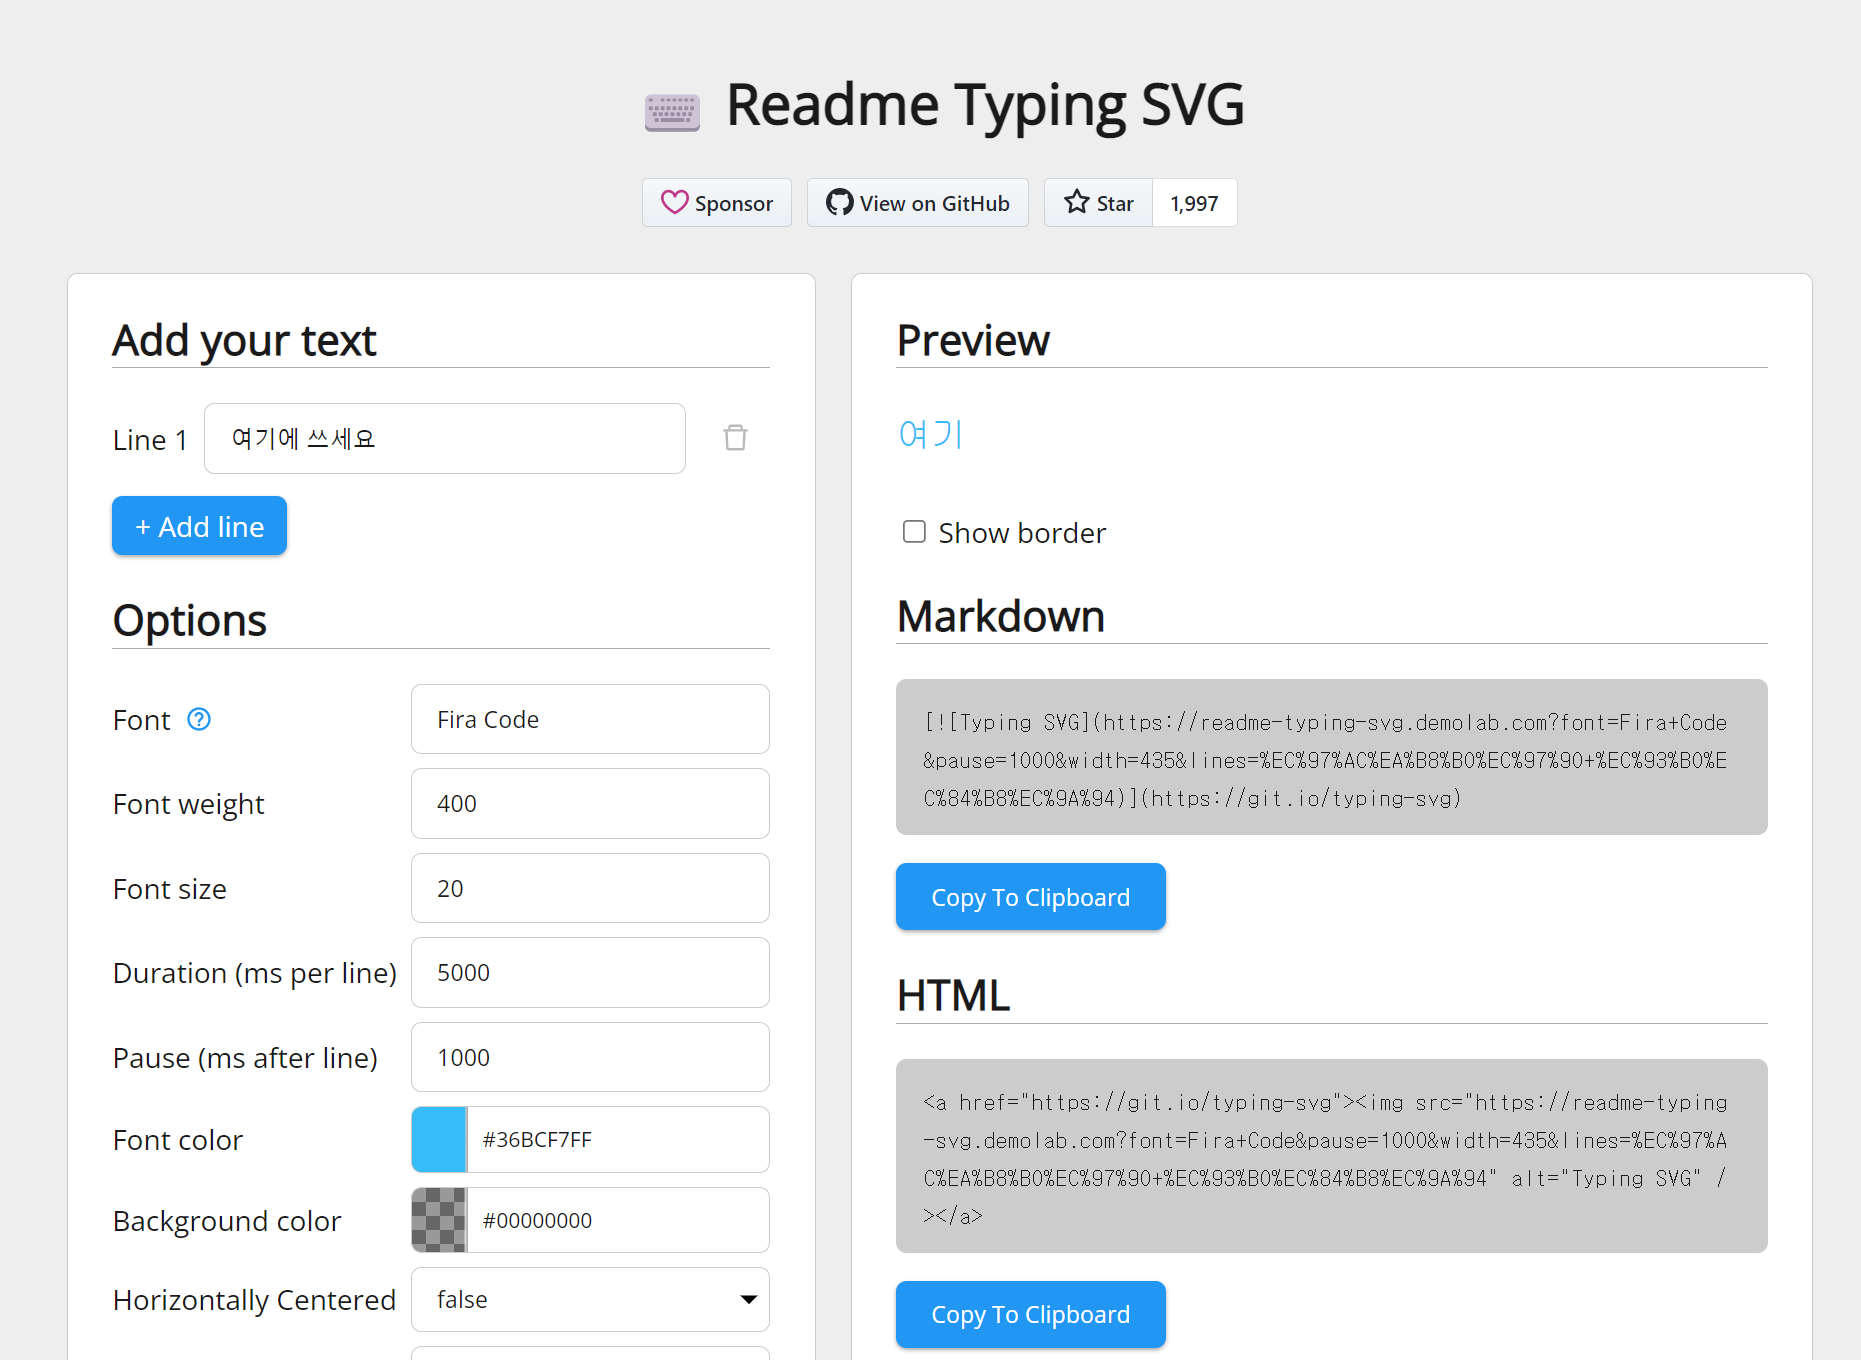Click the Font field showing Fira Code
The image size is (1861, 1360).
pos(590,719)
